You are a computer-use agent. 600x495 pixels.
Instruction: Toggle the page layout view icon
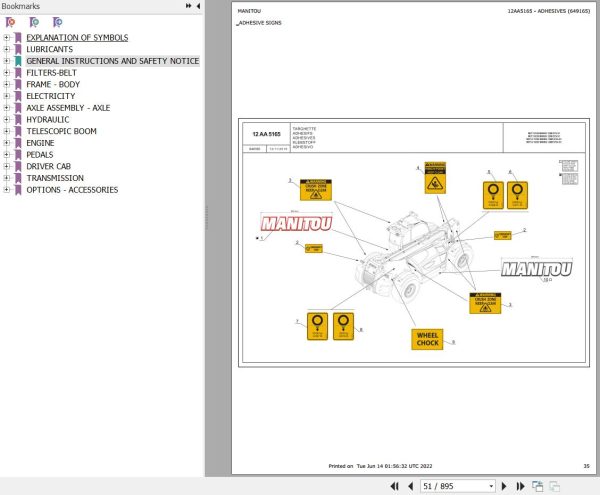coord(537,486)
